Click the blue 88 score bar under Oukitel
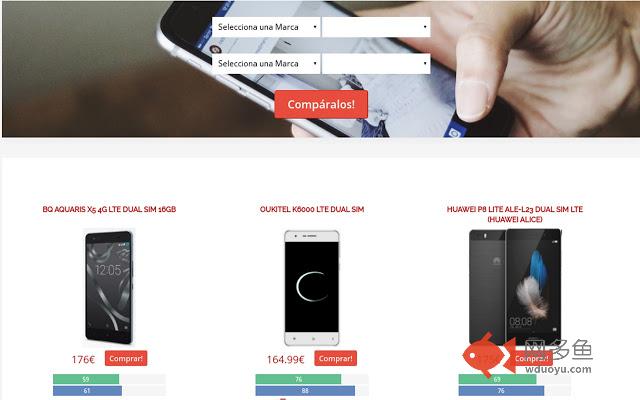Screen dimensions: 640x400 [x=305, y=391]
